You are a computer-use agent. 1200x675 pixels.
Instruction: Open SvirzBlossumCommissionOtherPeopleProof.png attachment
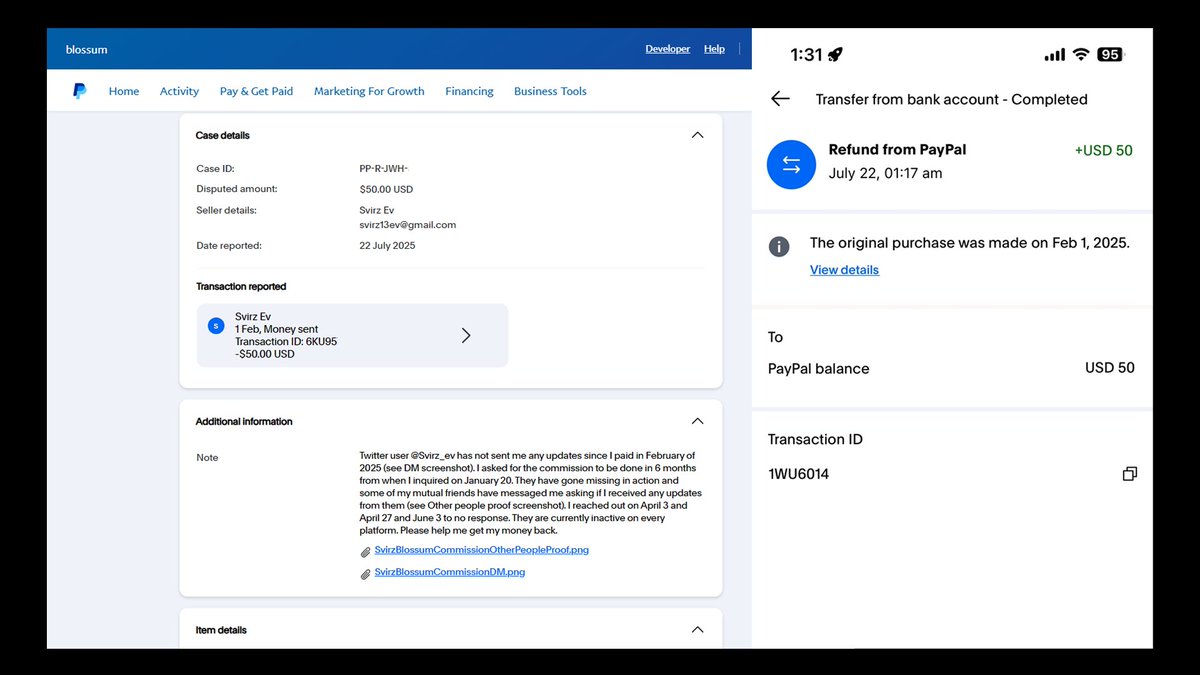(482, 550)
